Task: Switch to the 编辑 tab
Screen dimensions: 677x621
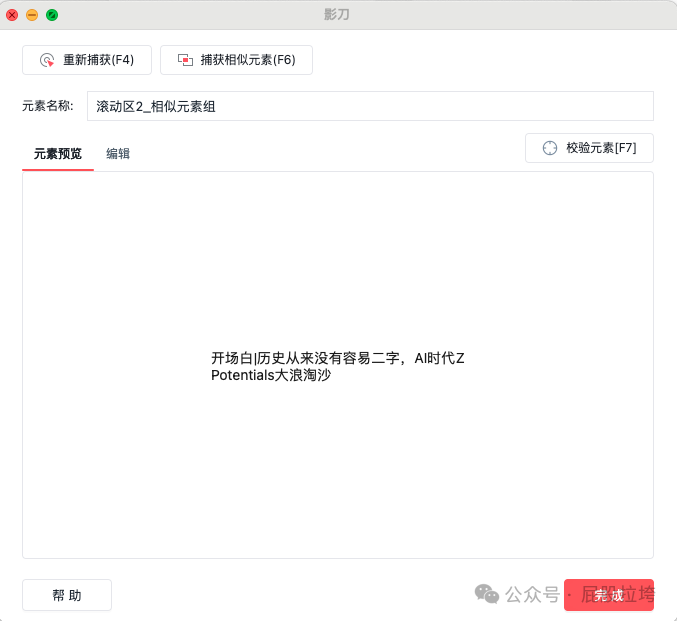Action: pos(118,154)
